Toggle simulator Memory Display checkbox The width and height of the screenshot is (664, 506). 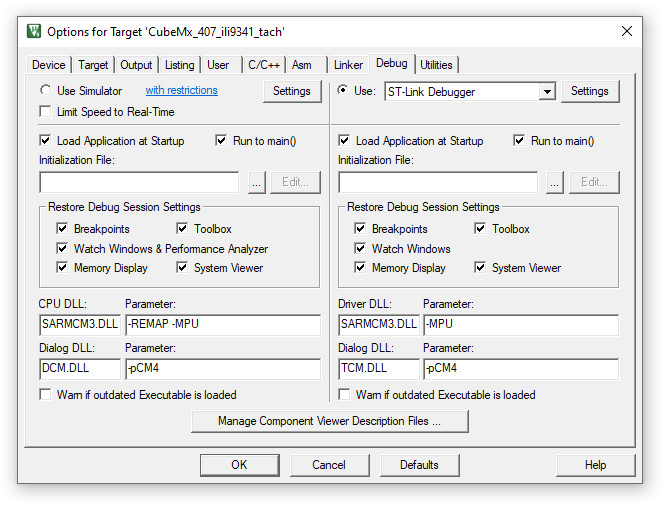(x=62, y=268)
